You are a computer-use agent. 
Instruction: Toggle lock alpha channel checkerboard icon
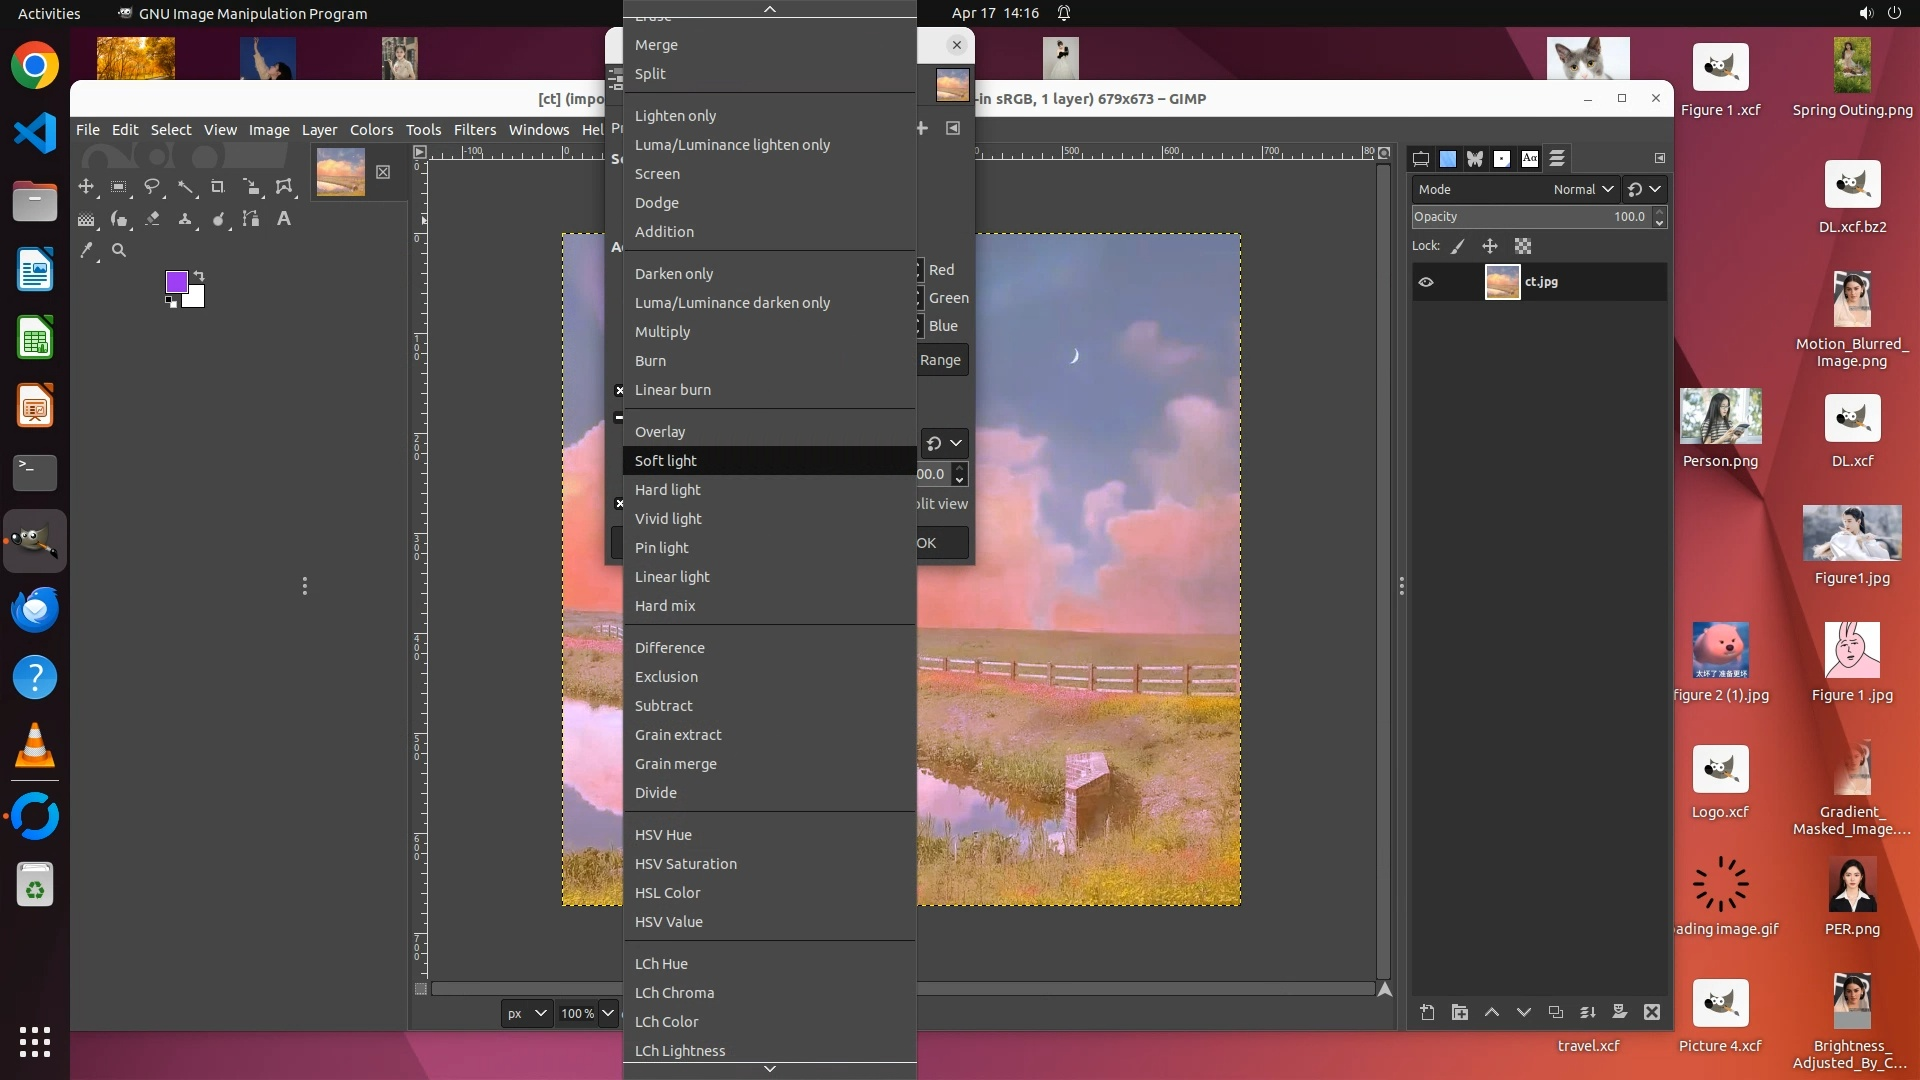click(1523, 247)
